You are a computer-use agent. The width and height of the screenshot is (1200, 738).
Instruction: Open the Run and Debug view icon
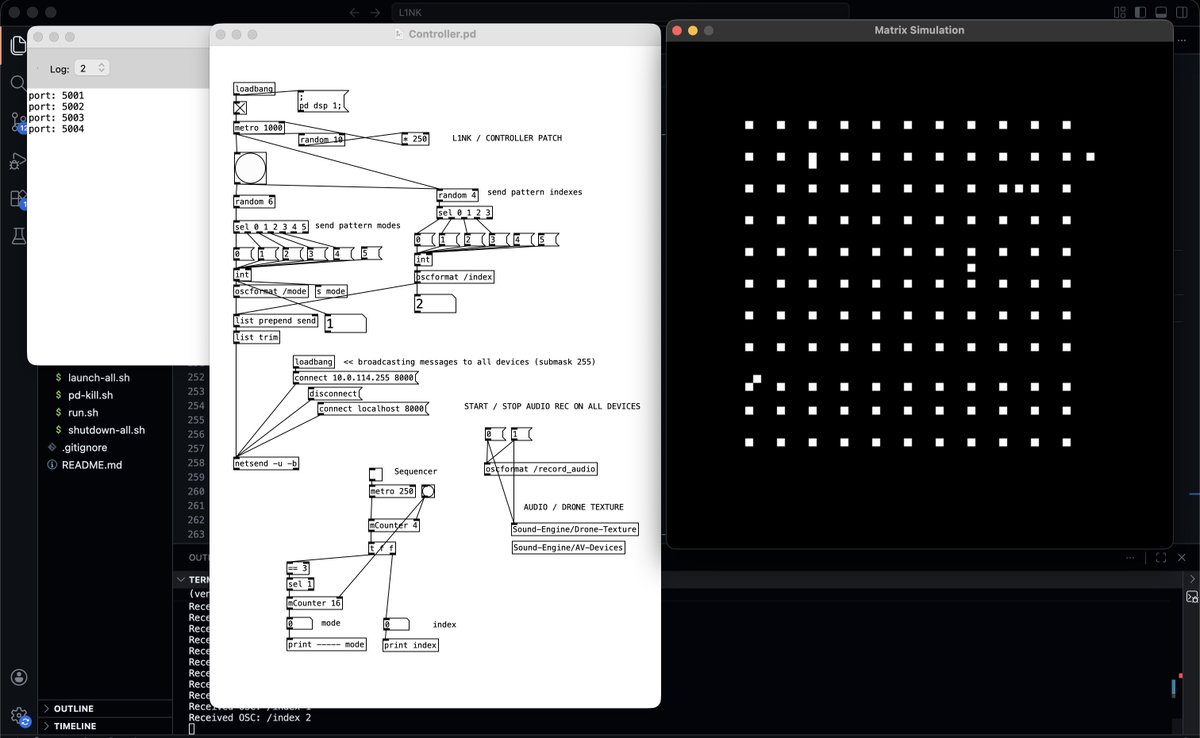[17, 161]
